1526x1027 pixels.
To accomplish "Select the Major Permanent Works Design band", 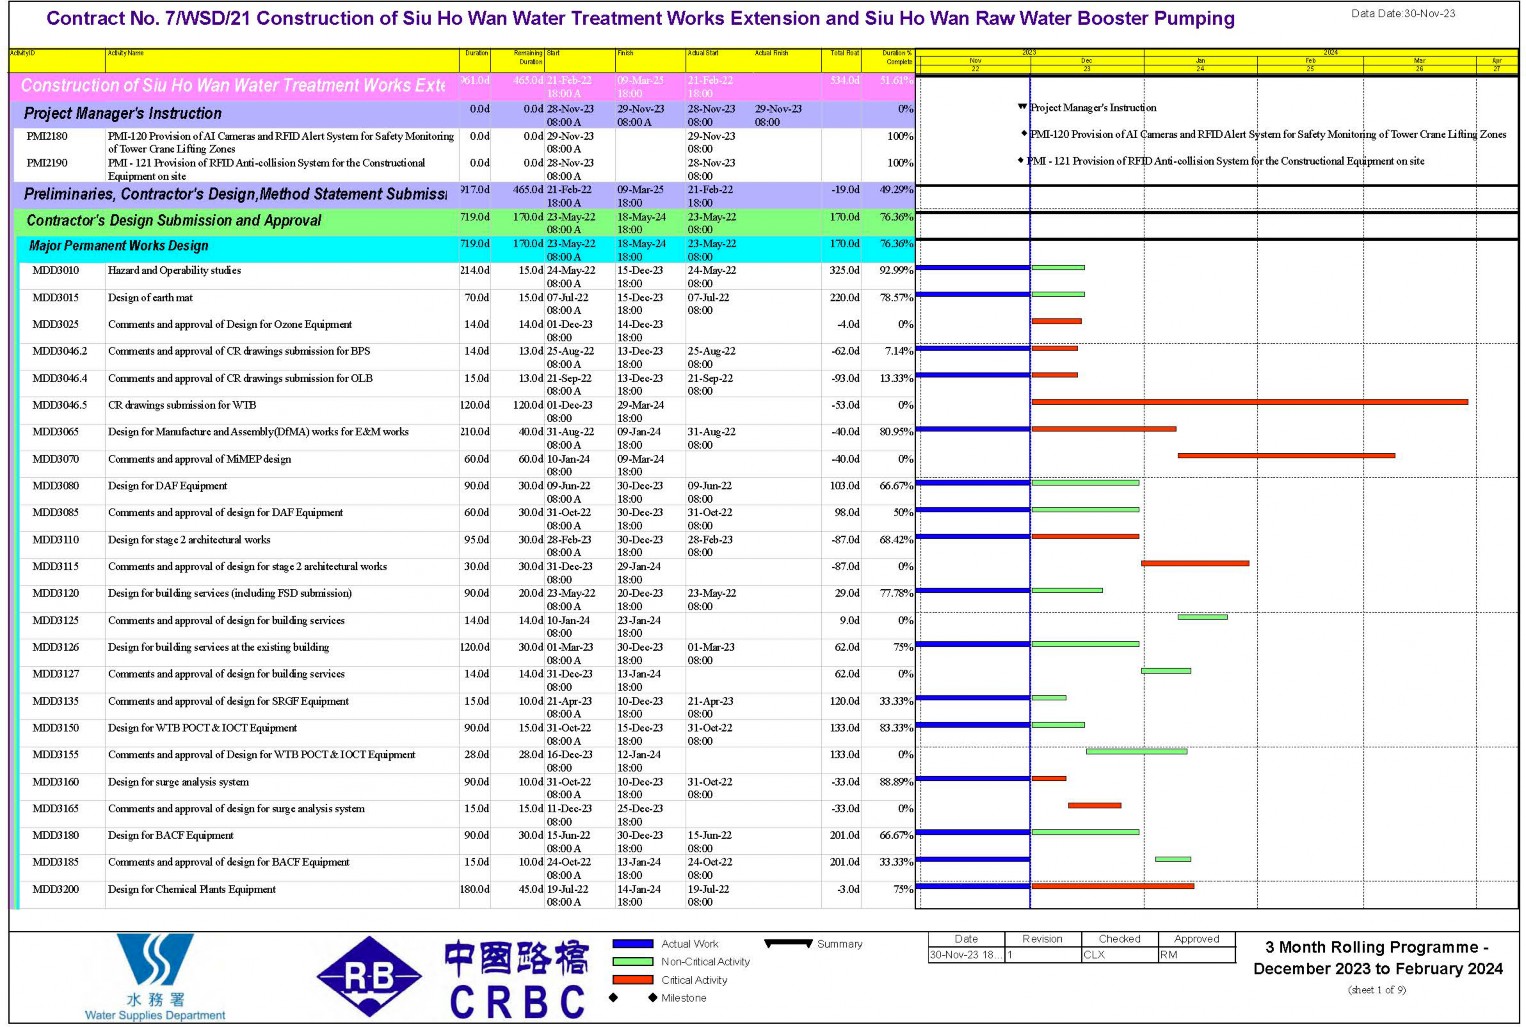I will [x=465, y=248].
